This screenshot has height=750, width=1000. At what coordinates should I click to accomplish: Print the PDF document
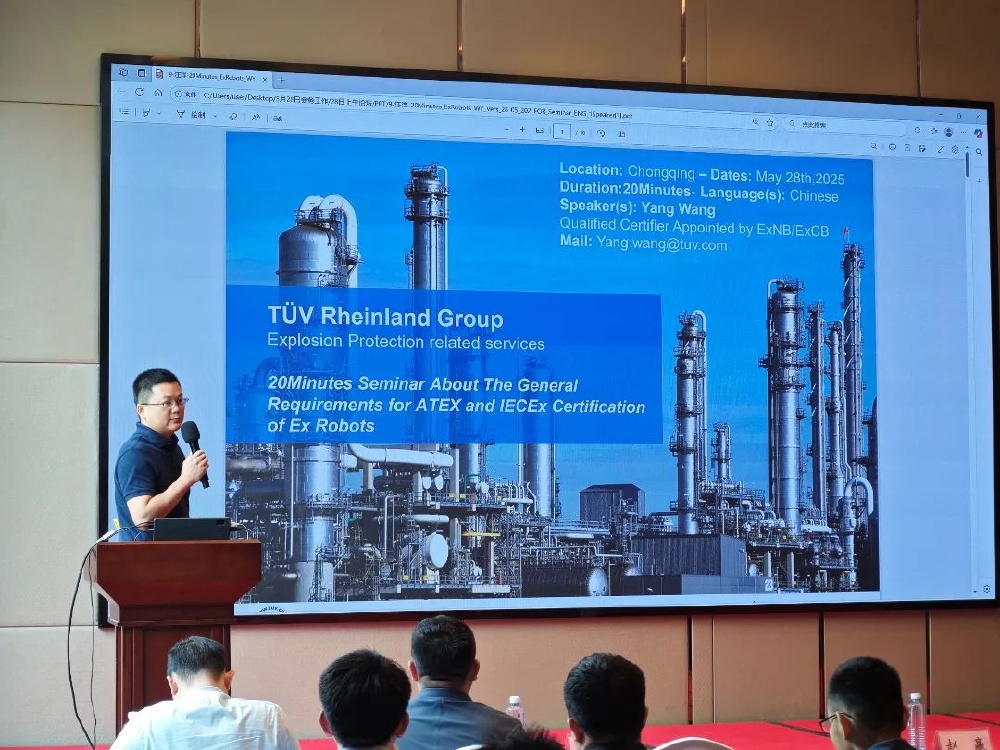tap(892, 147)
